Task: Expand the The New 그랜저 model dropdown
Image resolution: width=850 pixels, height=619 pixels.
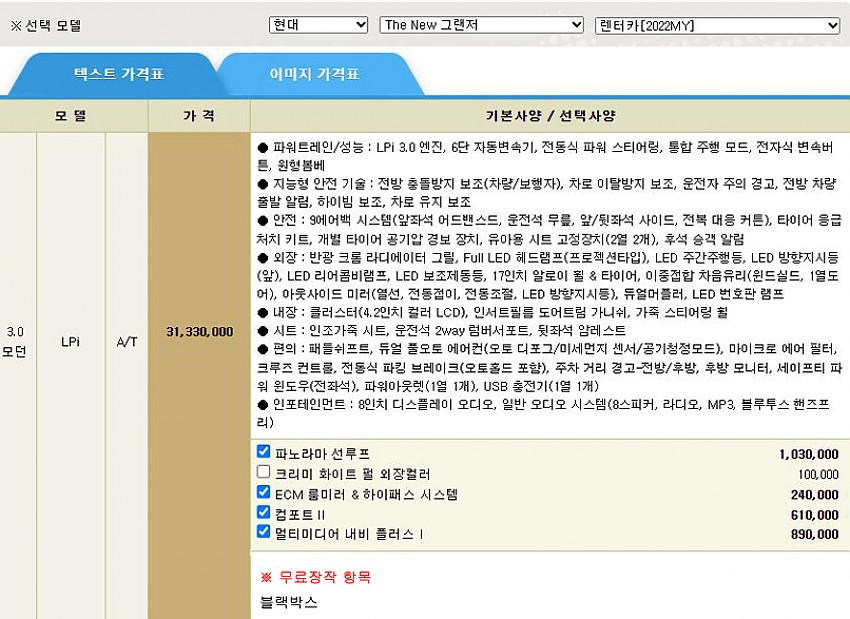Action: tap(481, 25)
